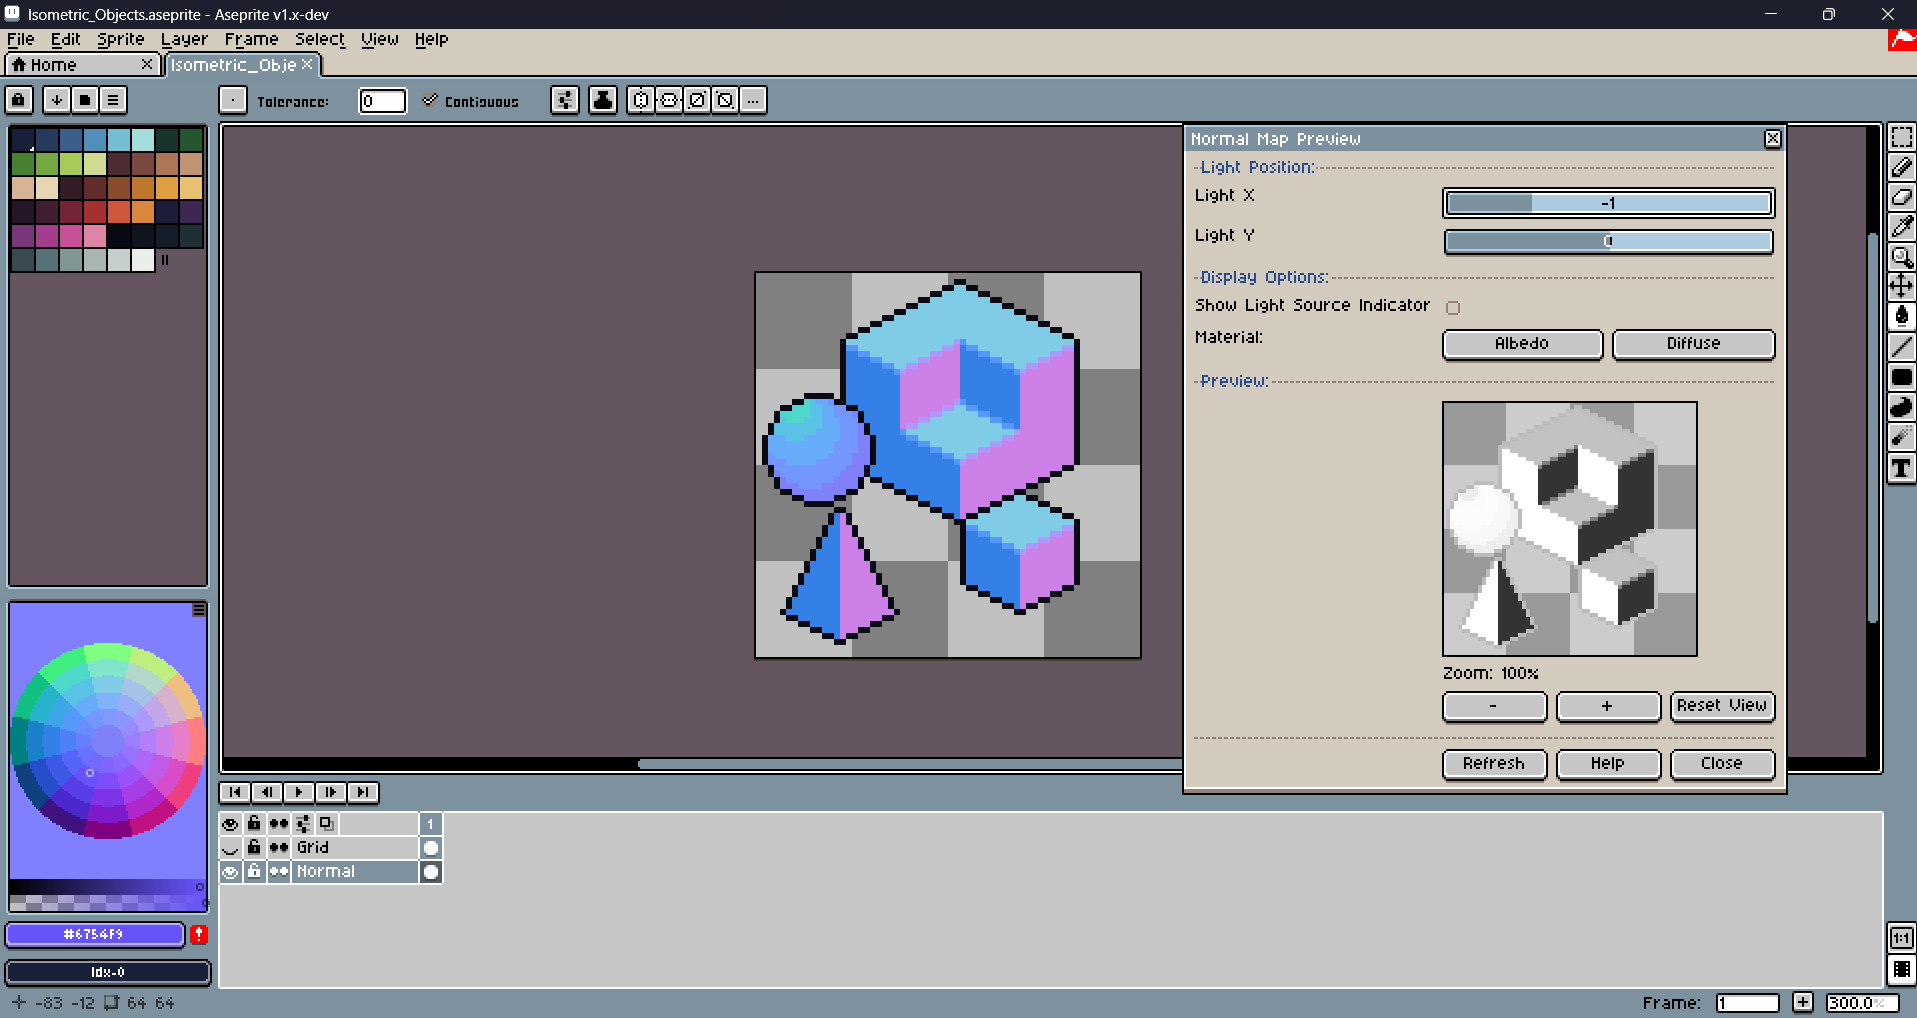The height and width of the screenshot is (1018, 1917).
Task: Click the background color Idx-0 swatch
Action: coord(108,972)
